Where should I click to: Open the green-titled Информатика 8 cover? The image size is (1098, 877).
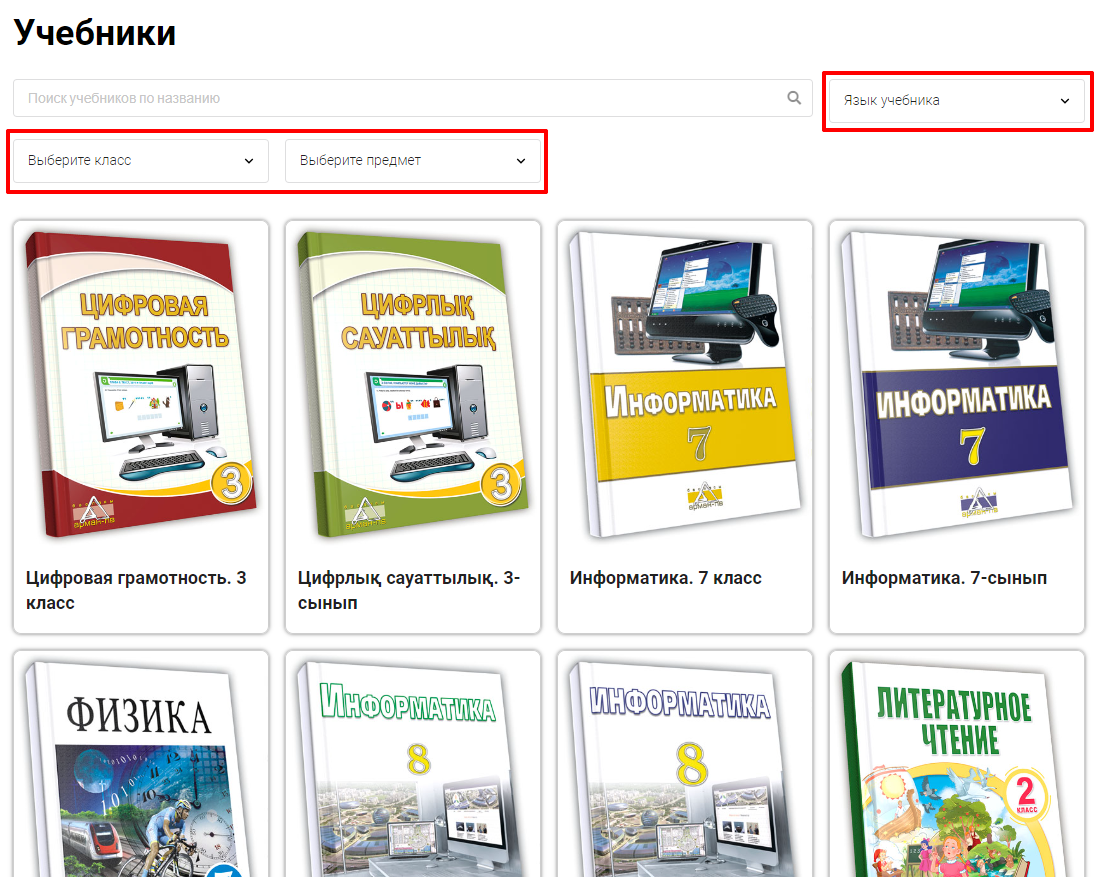[x=412, y=770]
